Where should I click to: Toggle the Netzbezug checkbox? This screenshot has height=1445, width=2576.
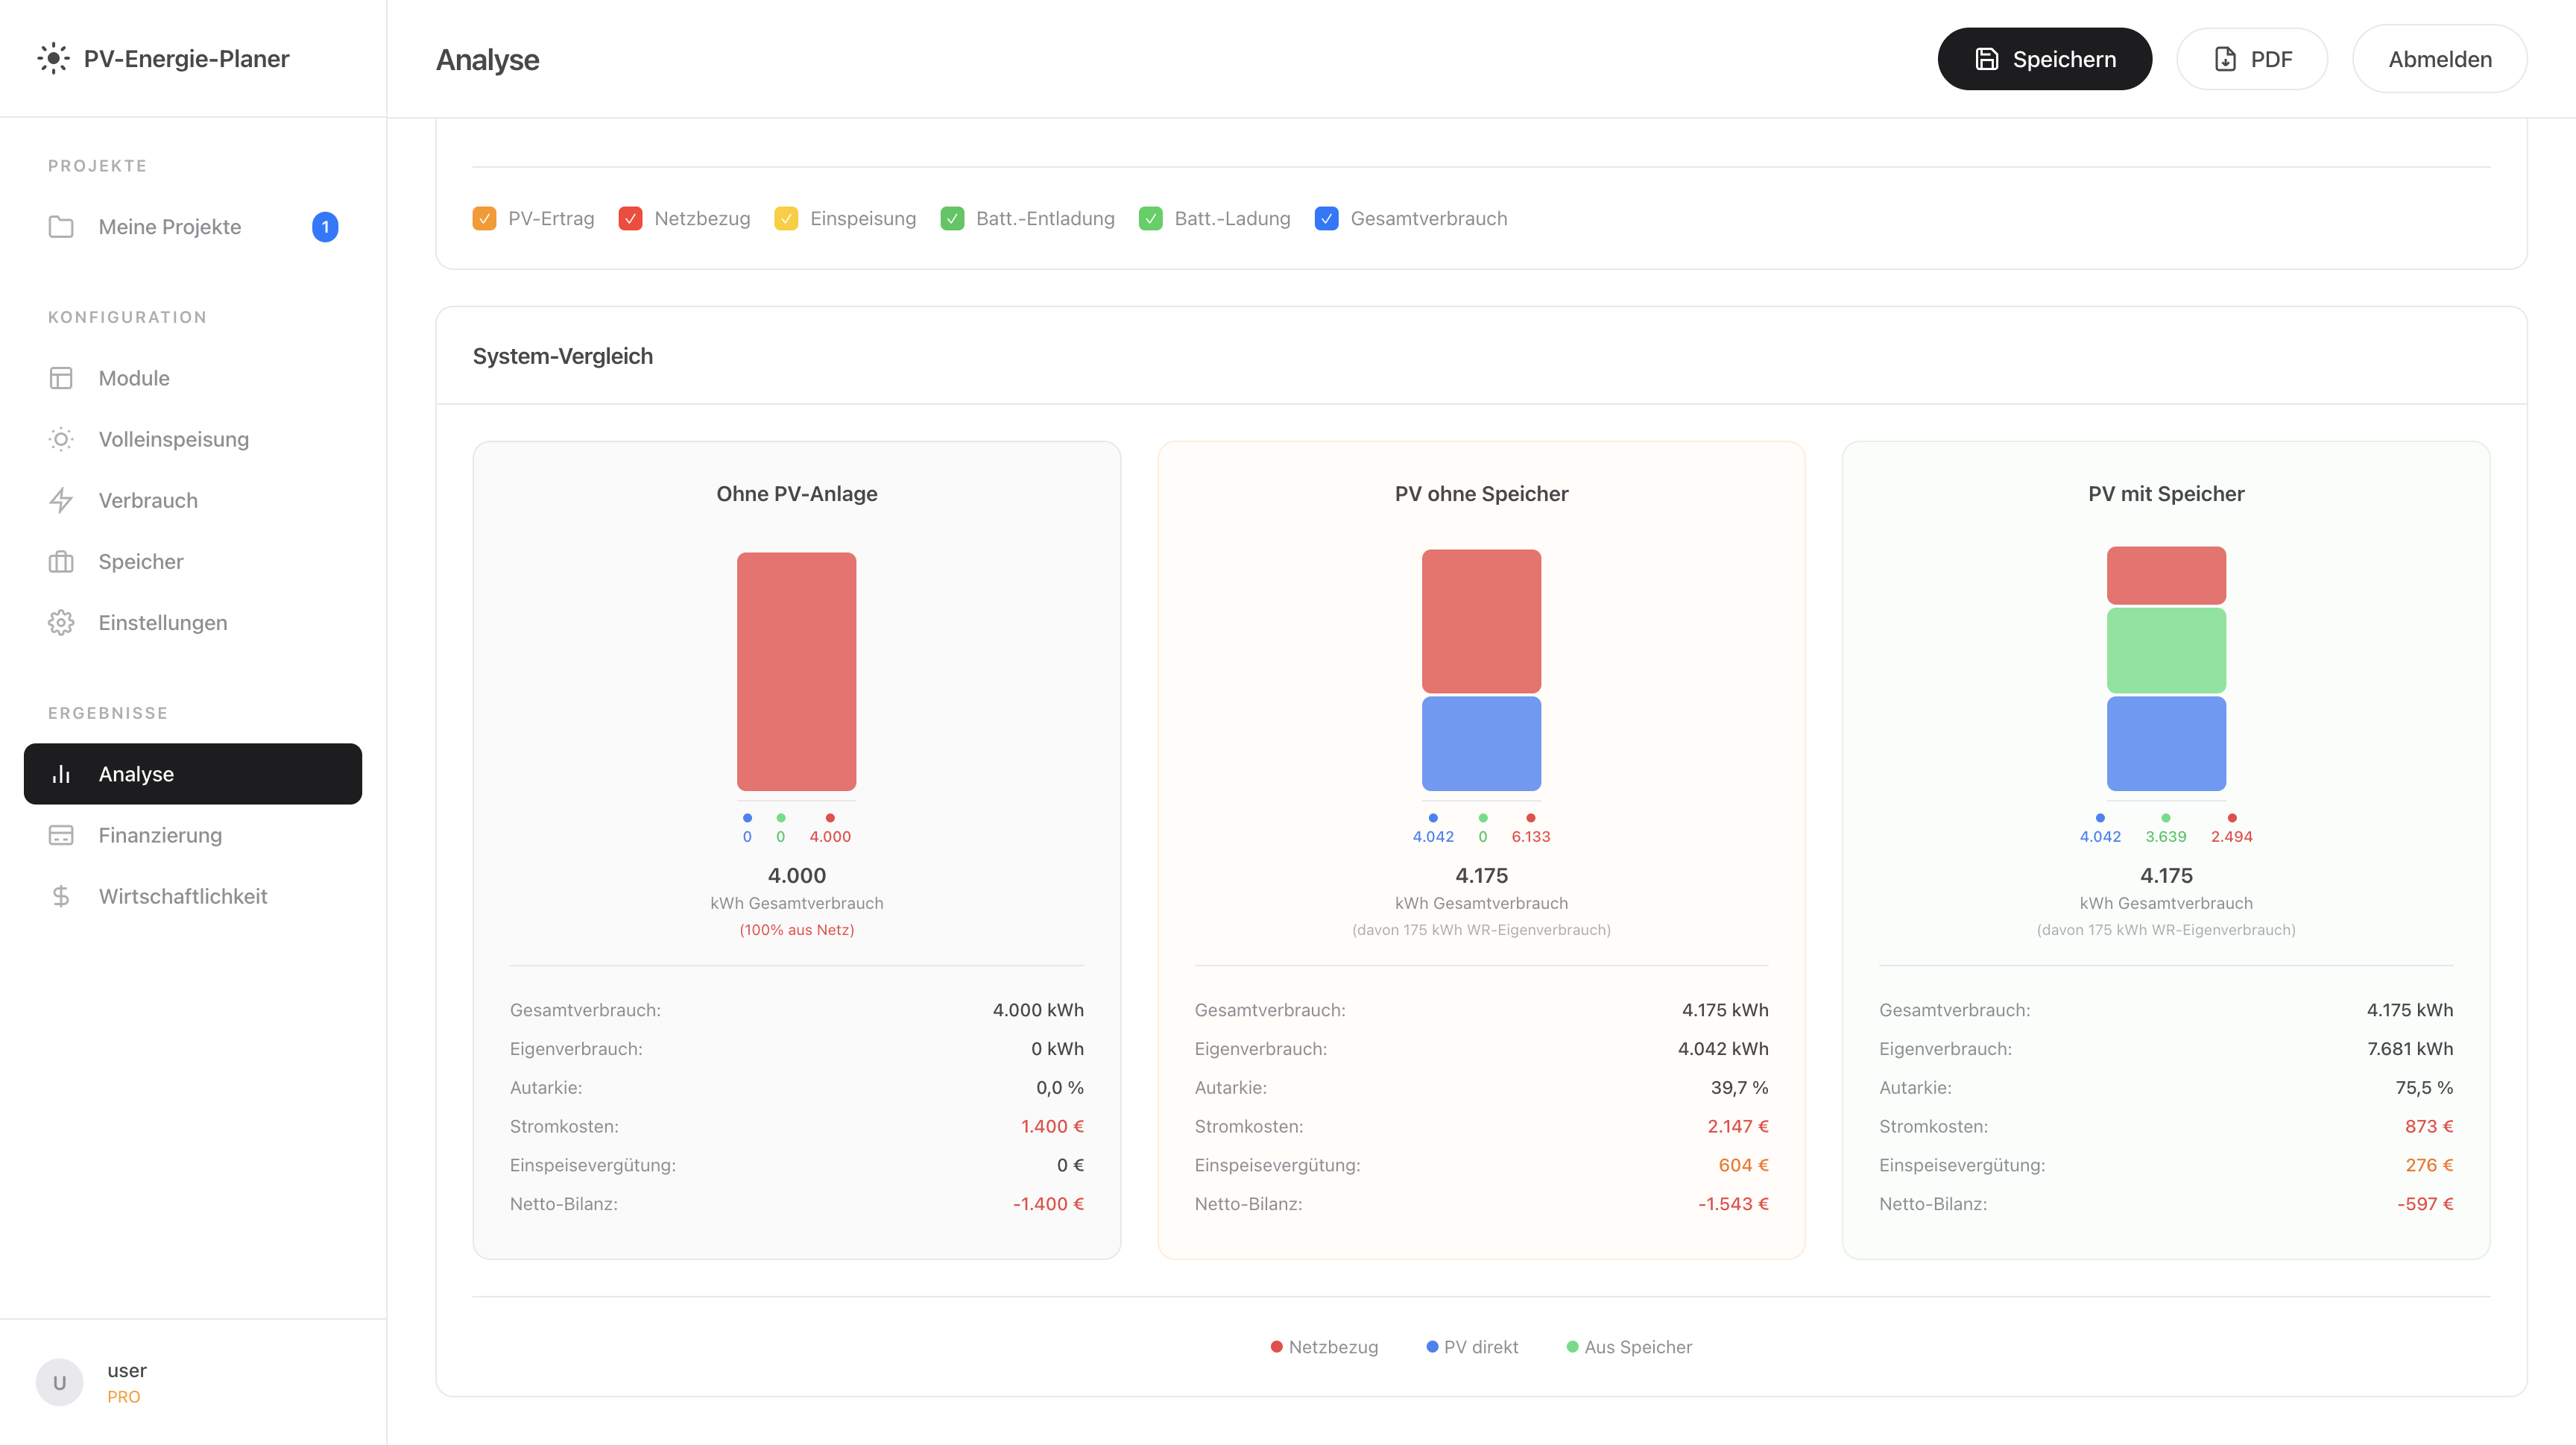tap(630, 218)
